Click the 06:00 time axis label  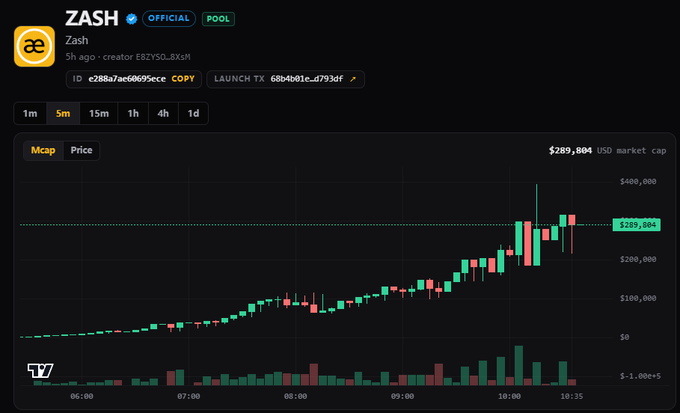[x=82, y=396]
